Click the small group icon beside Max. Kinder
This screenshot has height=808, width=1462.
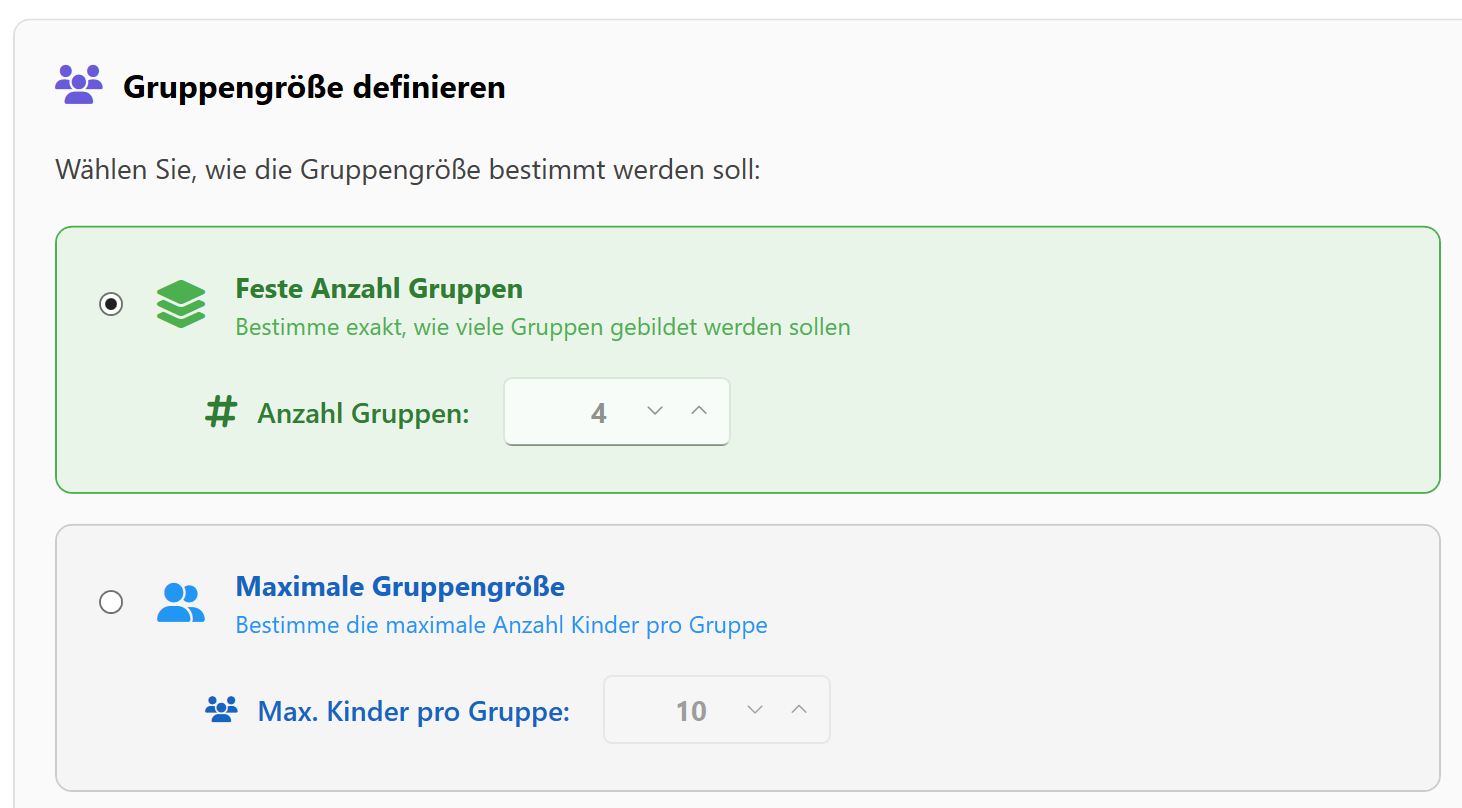[221, 709]
